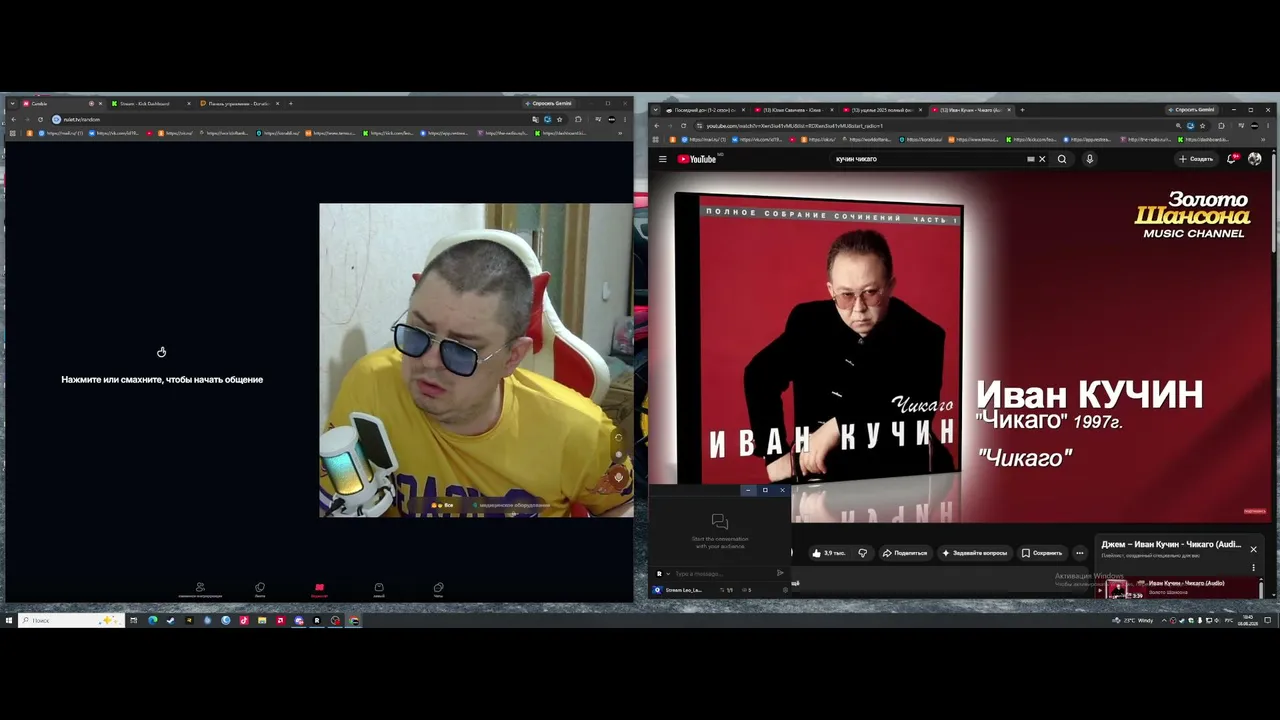This screenshot has height=720, width=1280.
Task: Switch to the Юлия Савичева YouTube tab
Action: pos(791,110)
